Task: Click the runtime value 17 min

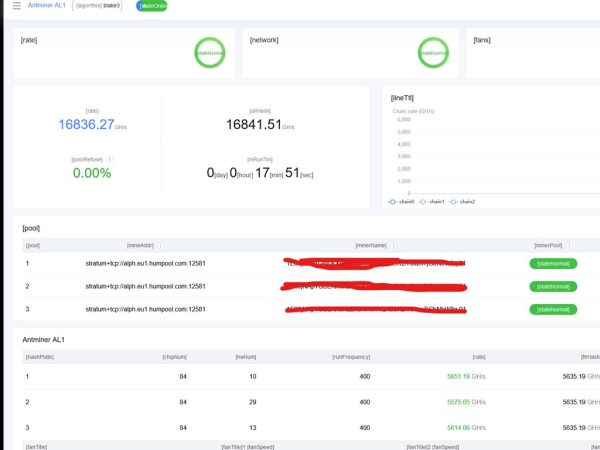Action: pos(269,173)
